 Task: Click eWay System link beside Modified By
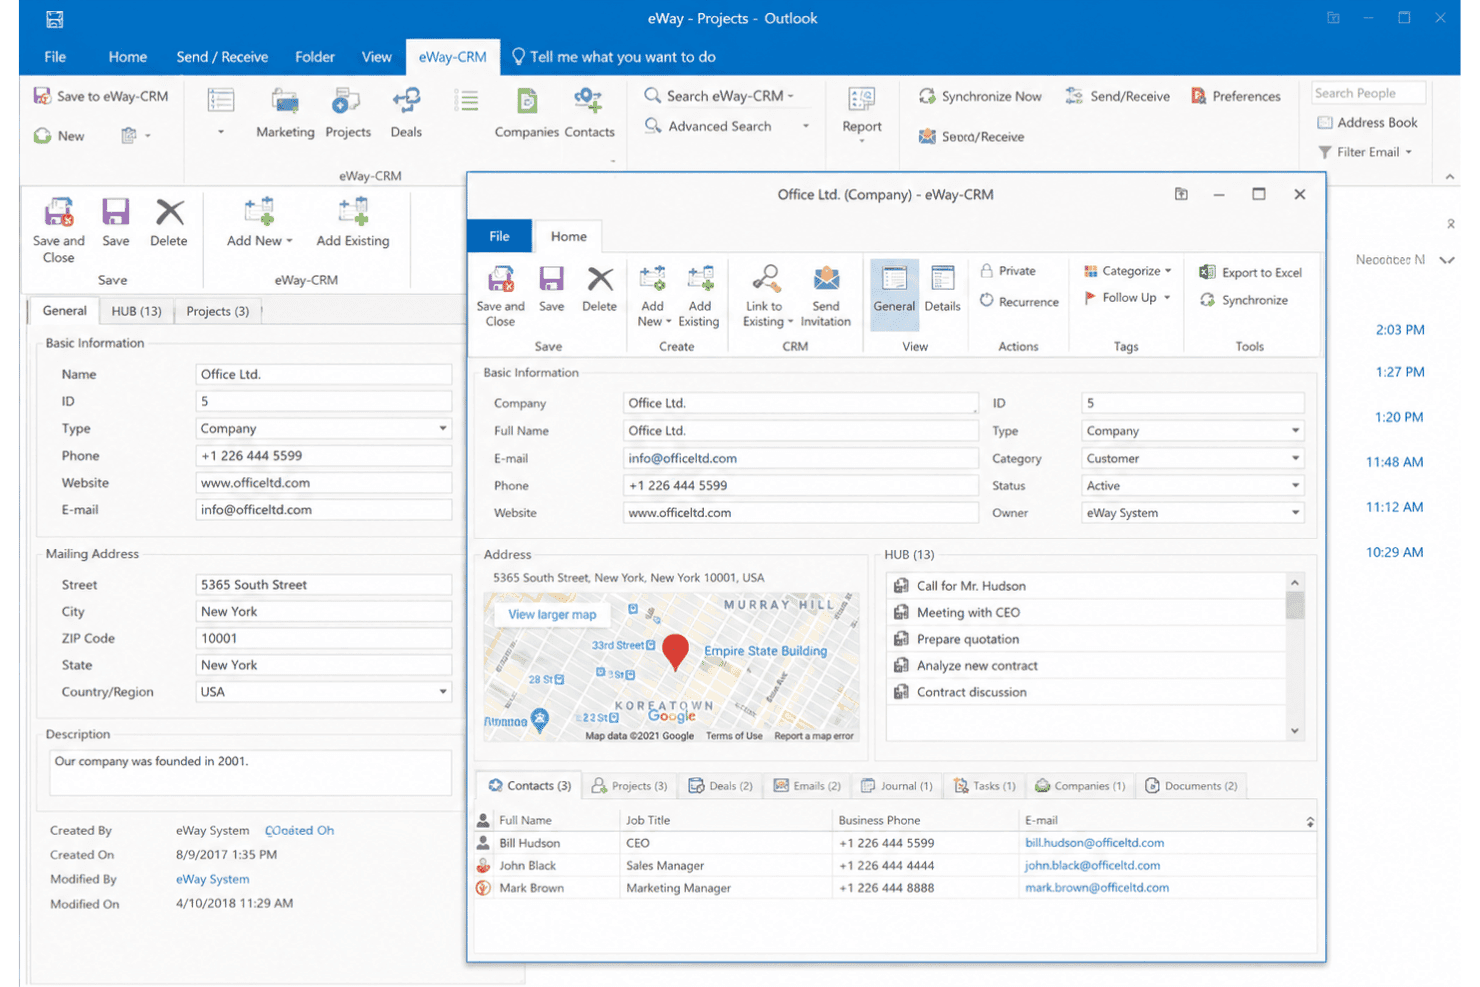click(x=212, y=879)
